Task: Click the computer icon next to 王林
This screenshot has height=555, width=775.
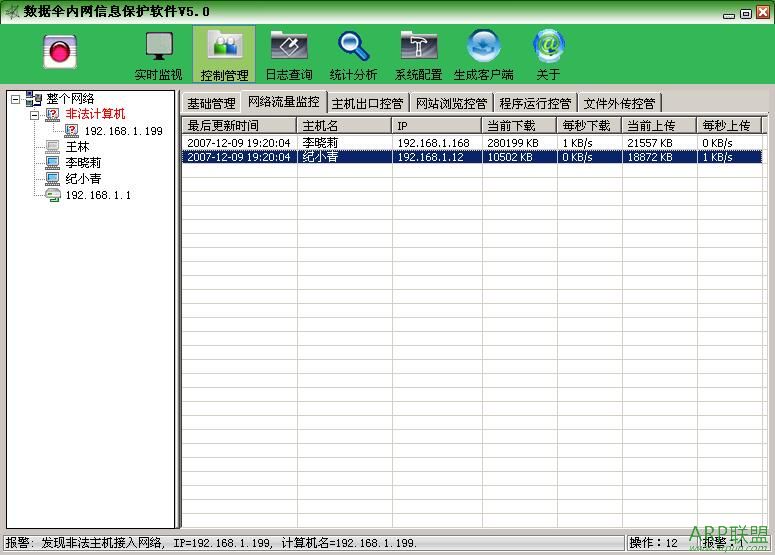Action: [52, 147]
